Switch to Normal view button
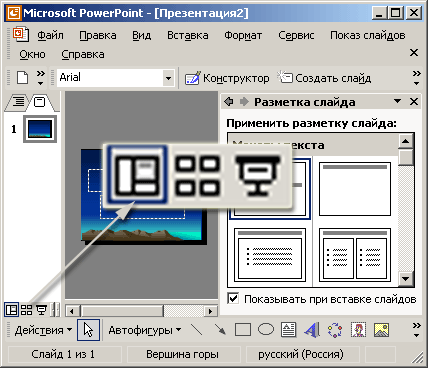Image resolution: width=428 pixels, height=368 pixels. (12, 310)
